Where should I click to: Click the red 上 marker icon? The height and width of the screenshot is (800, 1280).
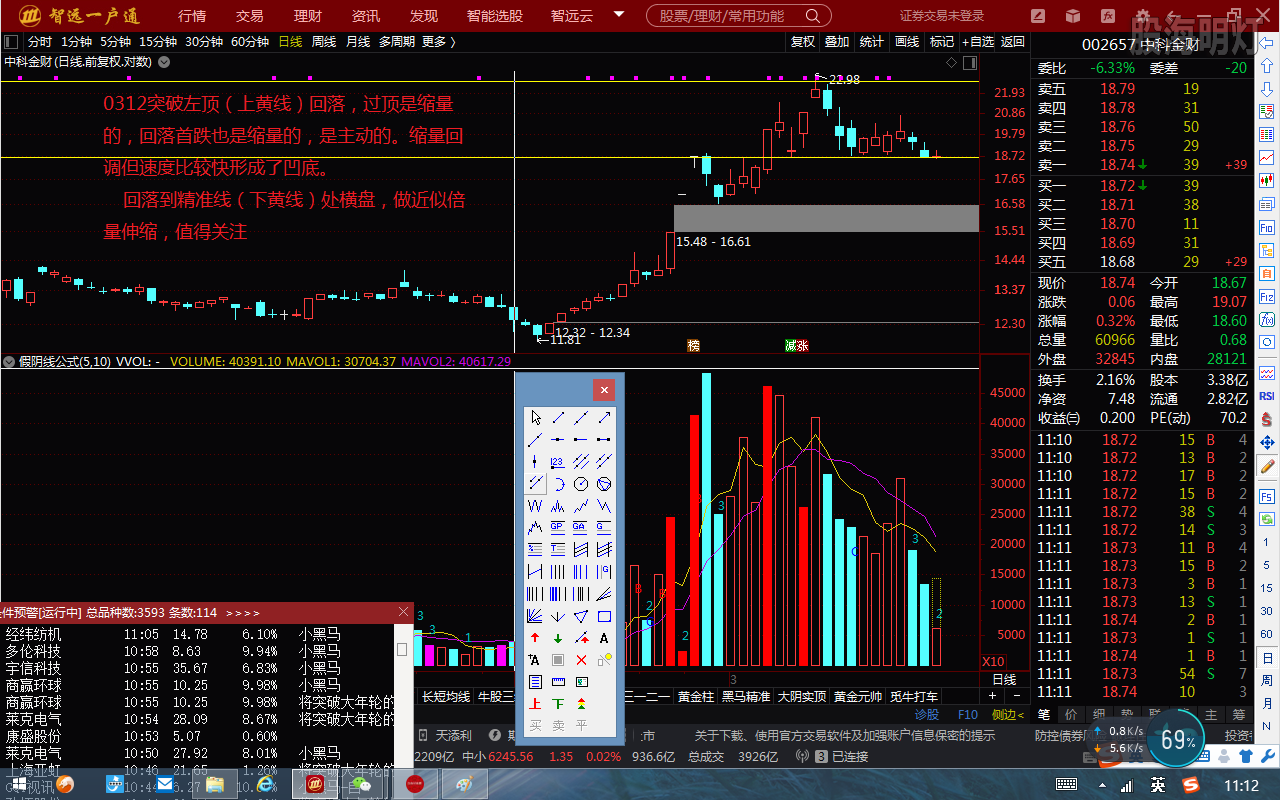click(535, 703)
